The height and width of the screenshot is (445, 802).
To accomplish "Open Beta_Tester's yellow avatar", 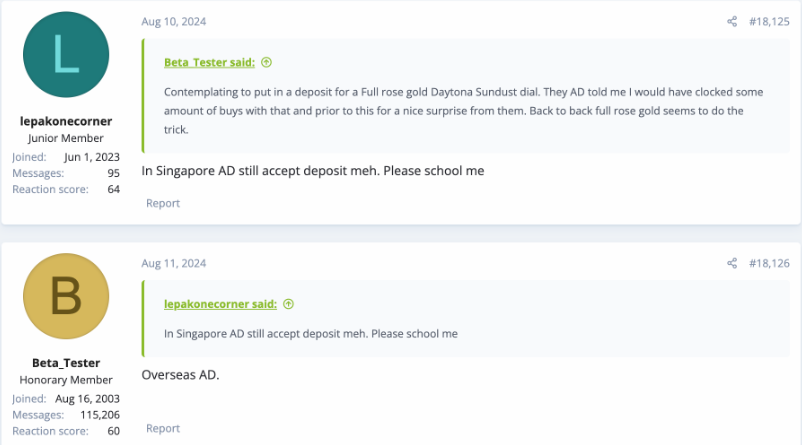I will 66,297.
